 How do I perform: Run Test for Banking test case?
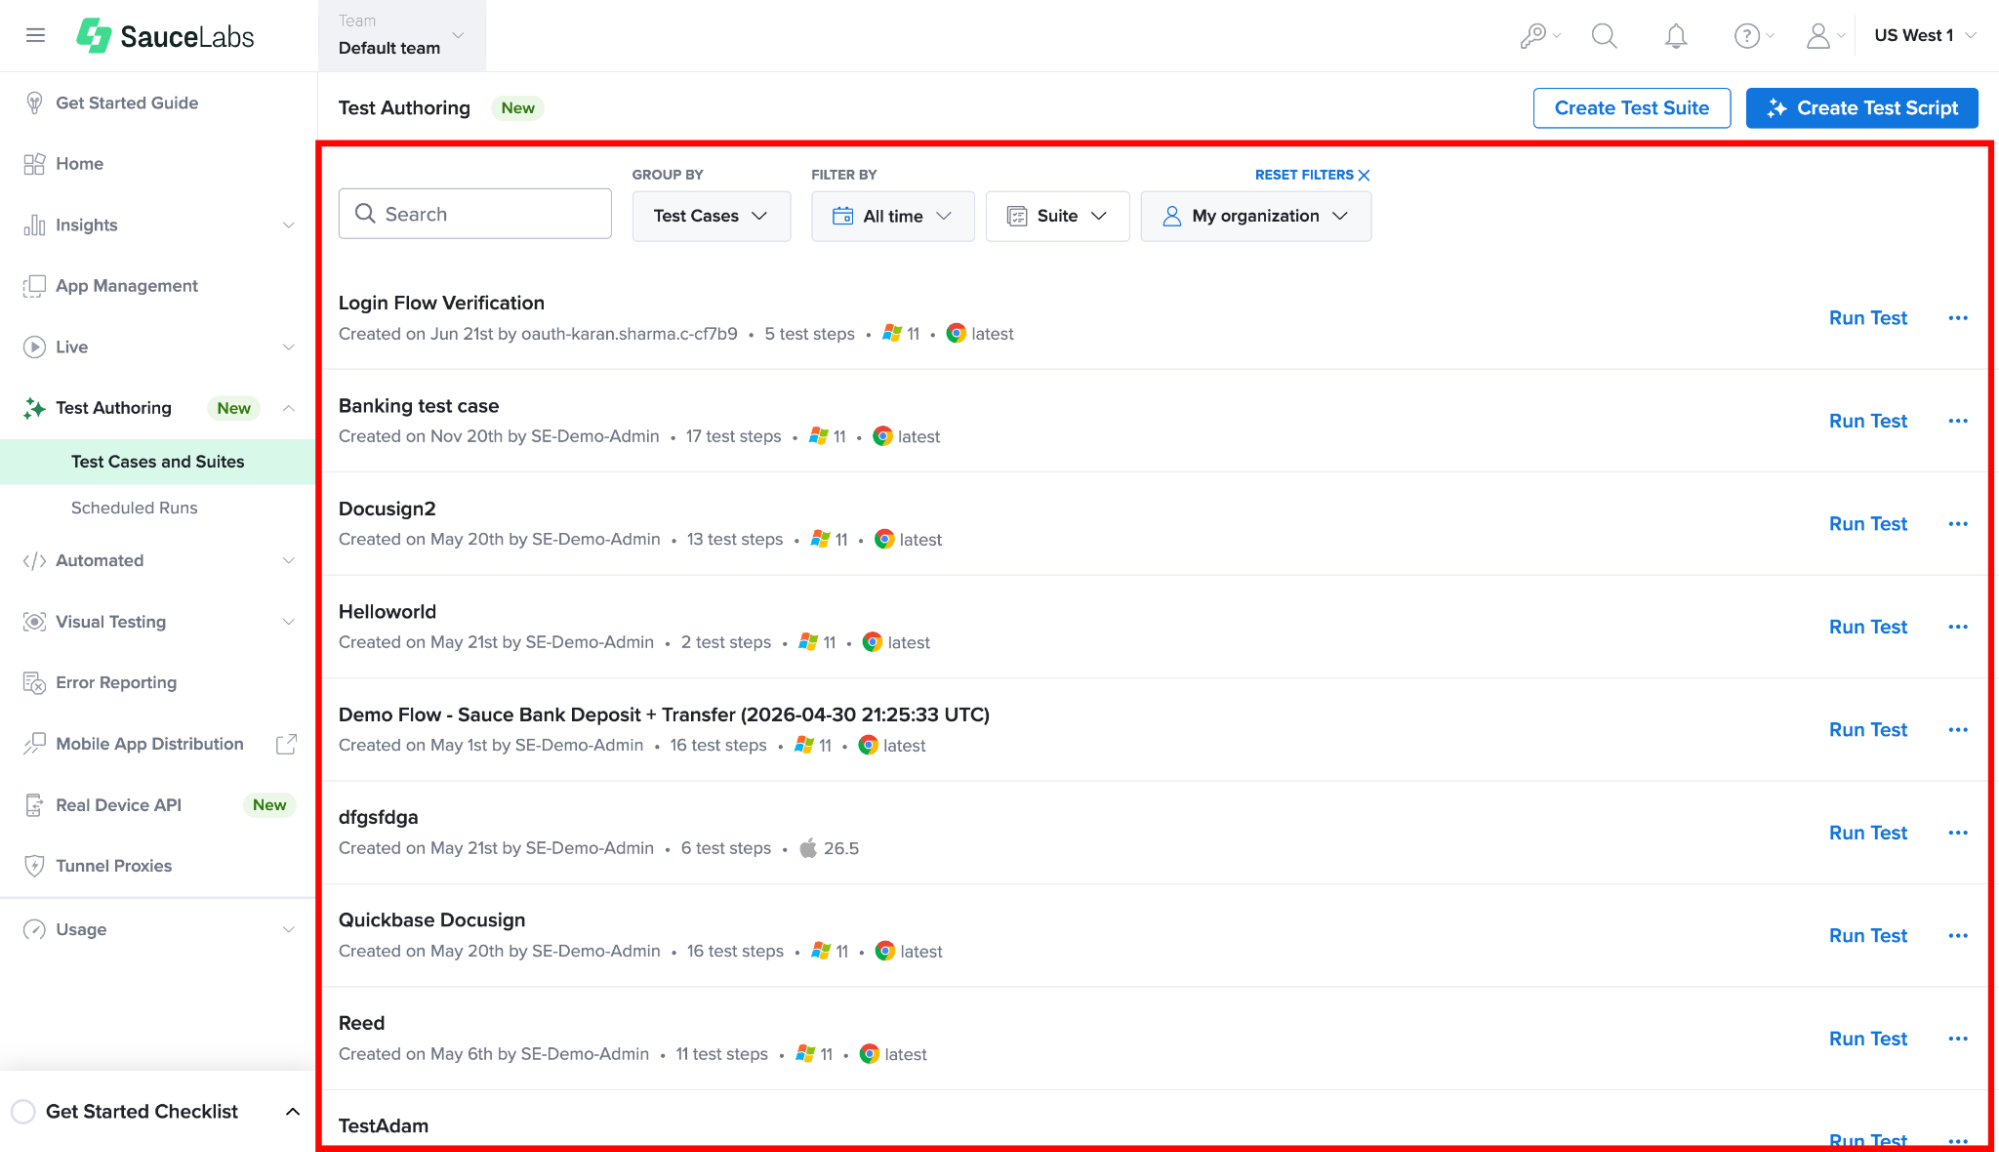click(1868, 421)
